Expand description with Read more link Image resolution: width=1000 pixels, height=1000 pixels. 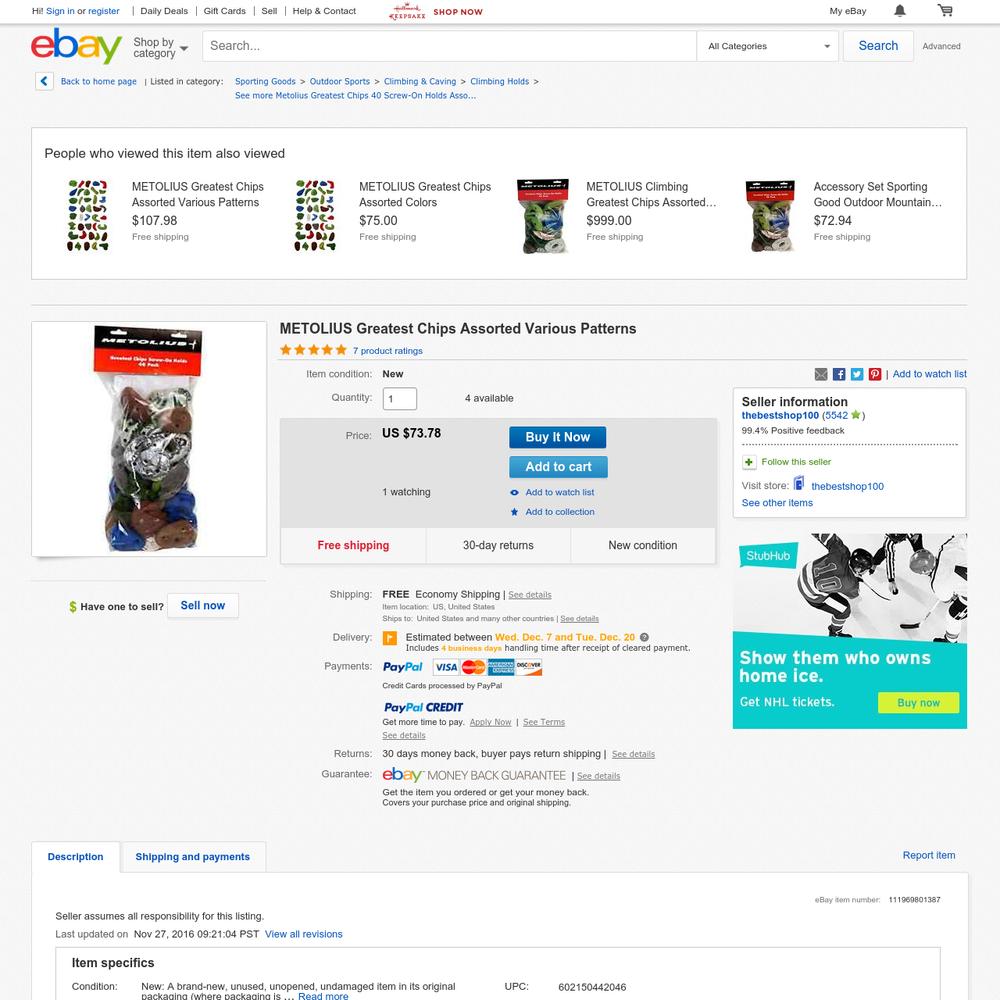point(323,996)
